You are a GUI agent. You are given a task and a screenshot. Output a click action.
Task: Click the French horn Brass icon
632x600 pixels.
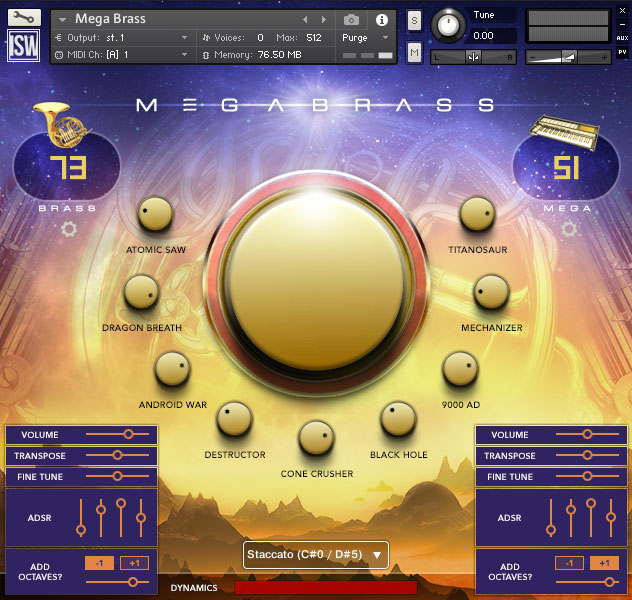[x=62, y=124]
